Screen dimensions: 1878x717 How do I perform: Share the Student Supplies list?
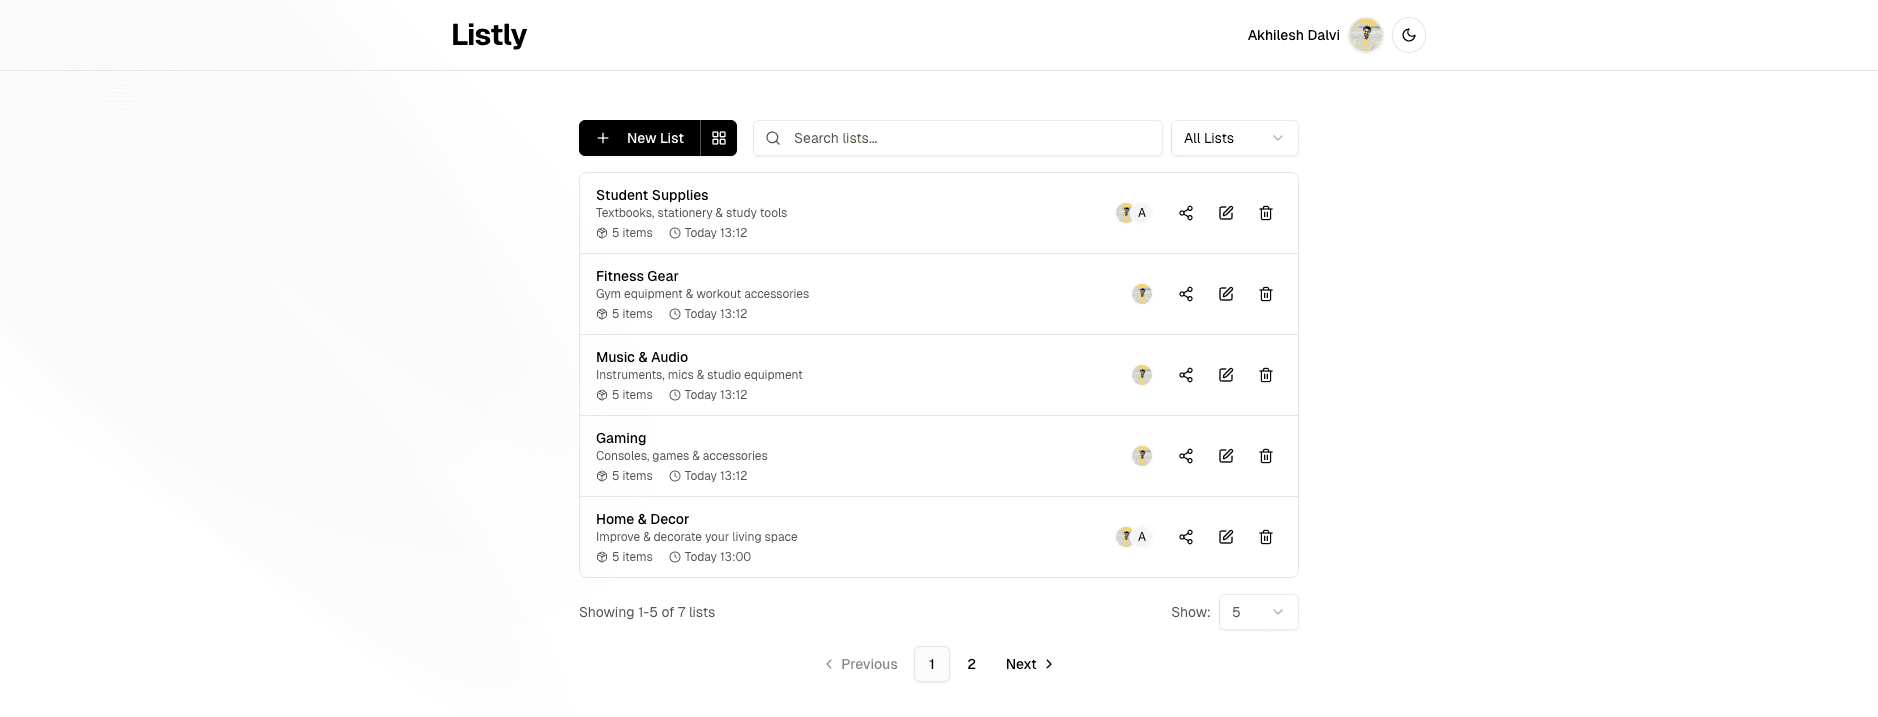(x=1185, y=213)
